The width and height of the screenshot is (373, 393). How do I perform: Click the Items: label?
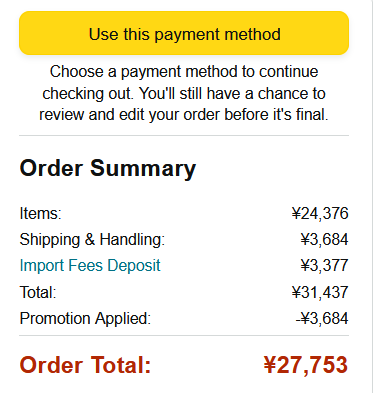[40, 213]
